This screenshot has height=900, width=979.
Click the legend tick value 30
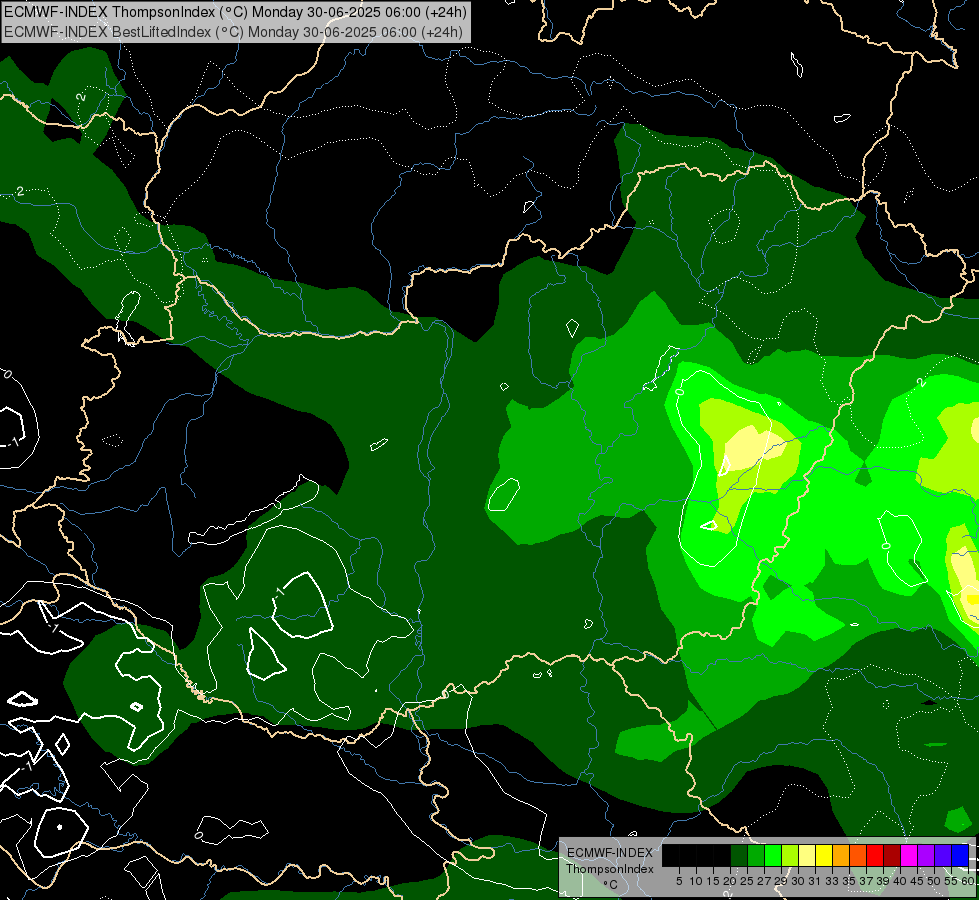point(799,881)
